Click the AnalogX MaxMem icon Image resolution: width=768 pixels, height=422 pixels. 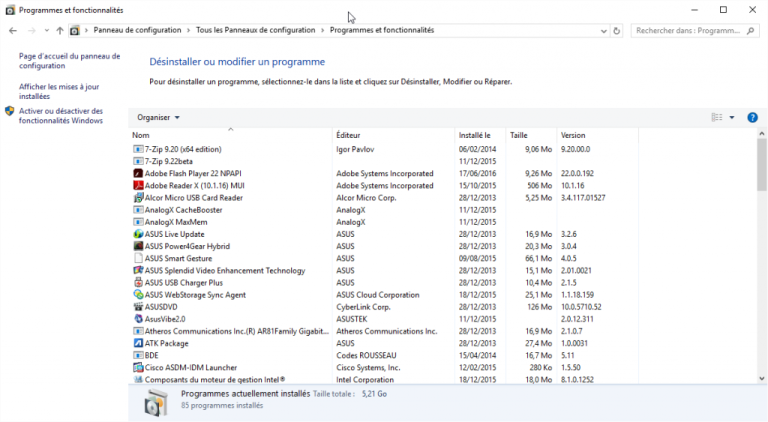tap(138, 222)
